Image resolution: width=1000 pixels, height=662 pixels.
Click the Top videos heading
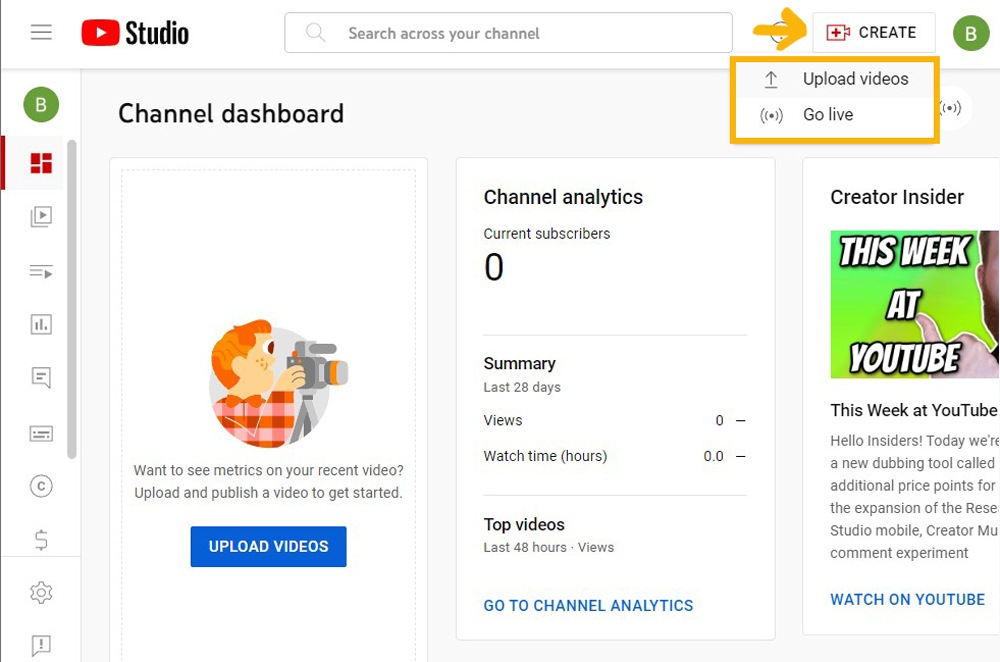[x=524, y=524]
